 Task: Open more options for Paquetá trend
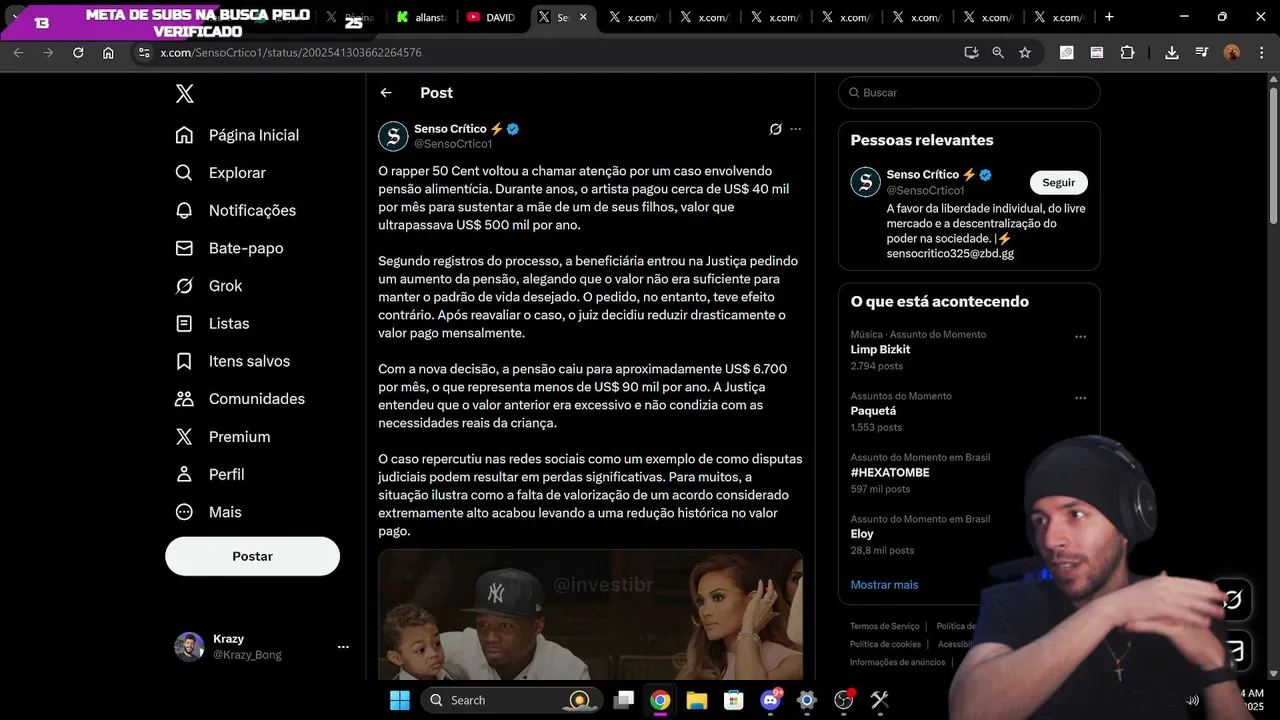pos(1080,398)
